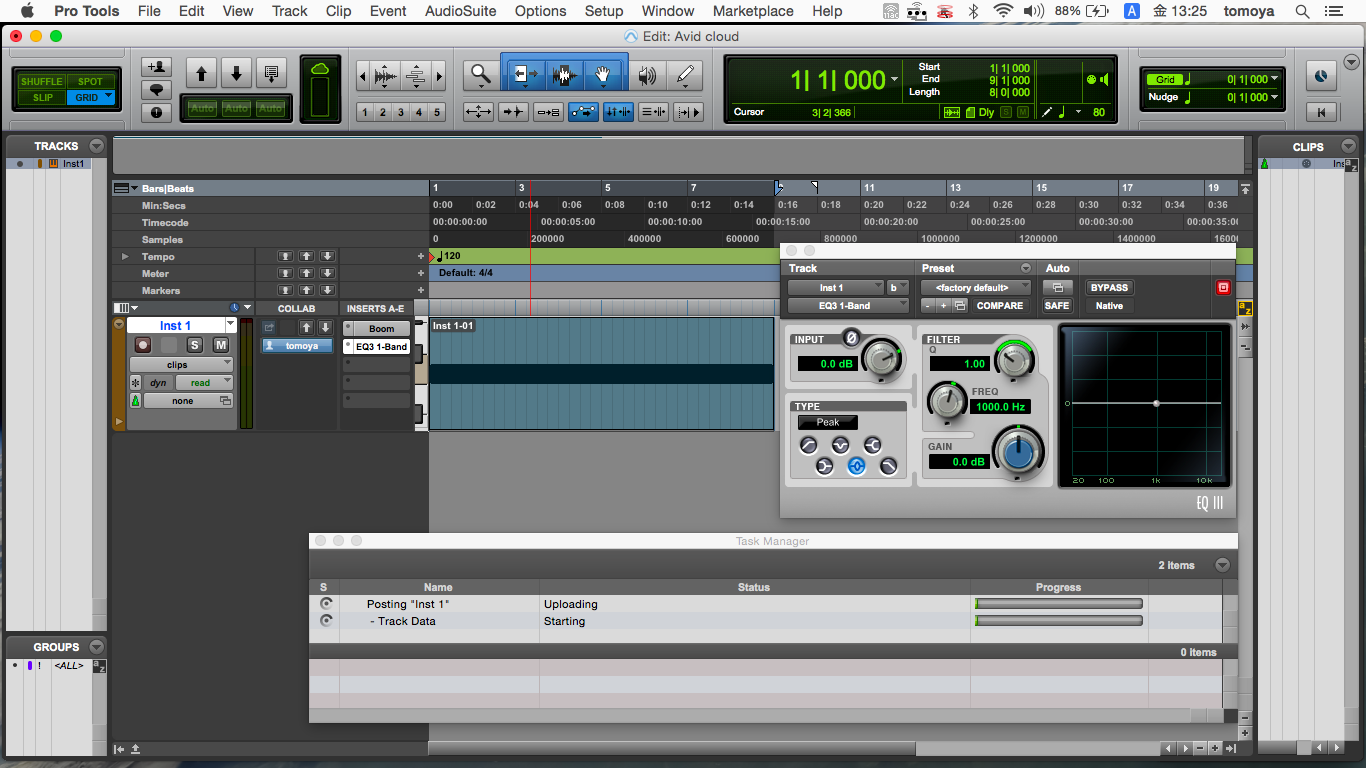The image size is (1366, 768).
Task: Open the Marketplace menu
Action: point(752,11)
